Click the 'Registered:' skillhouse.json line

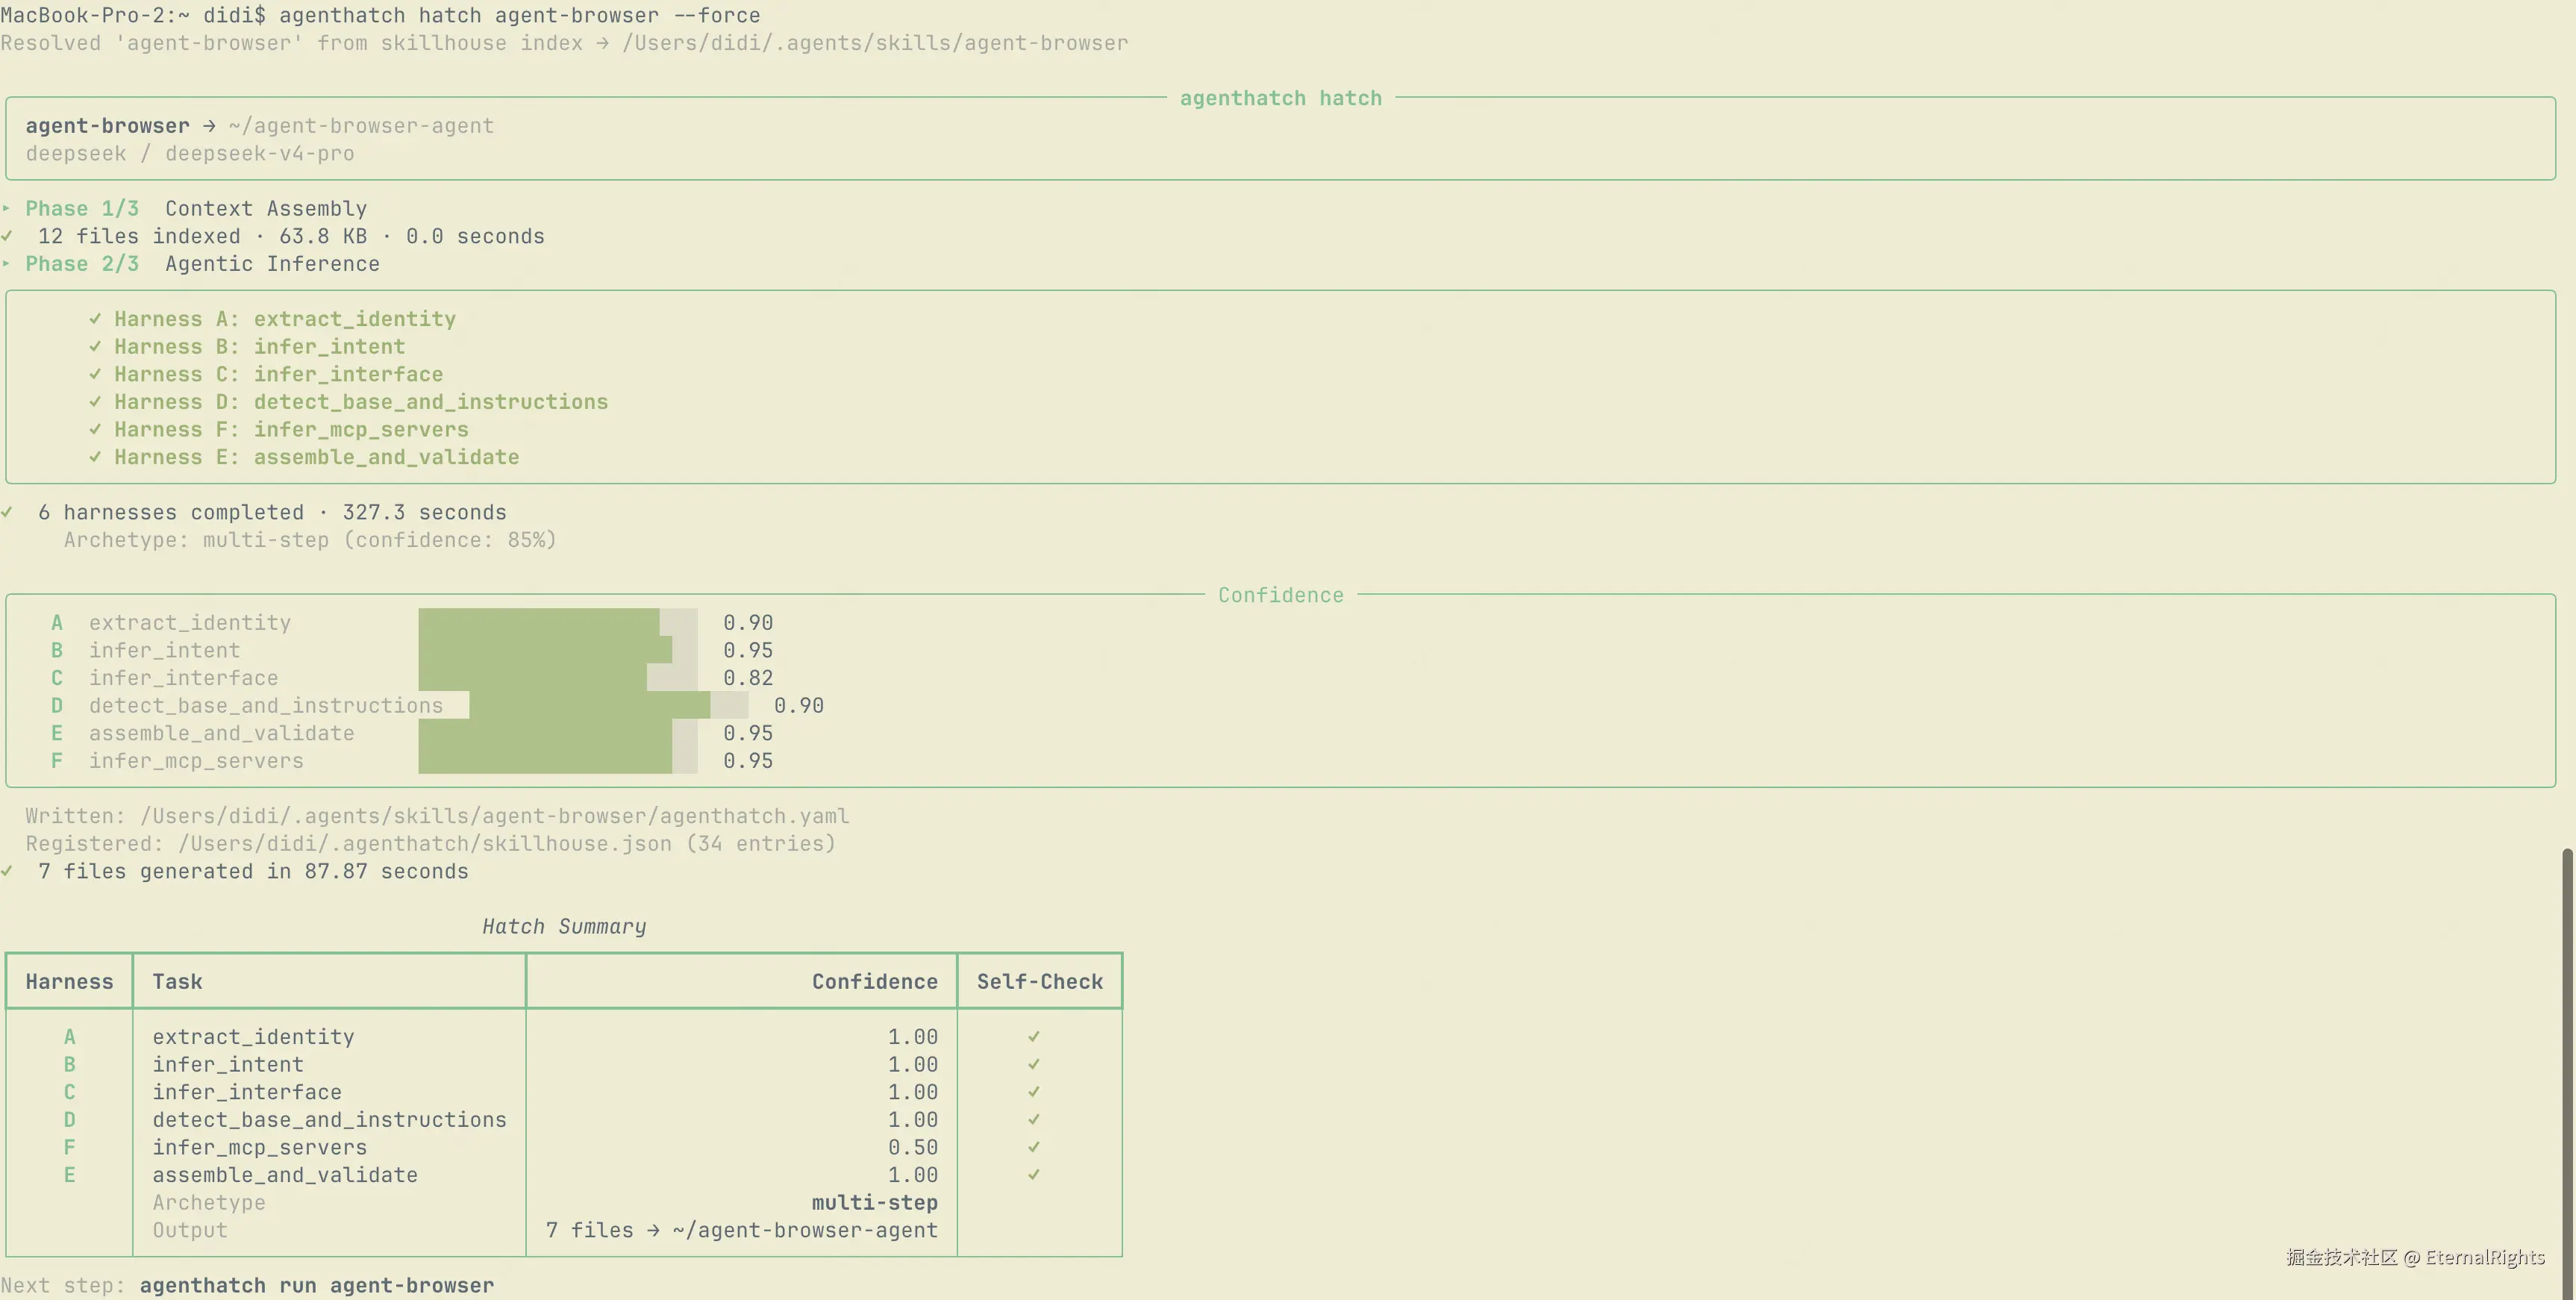pyautogui.click(x=430, y=844)
